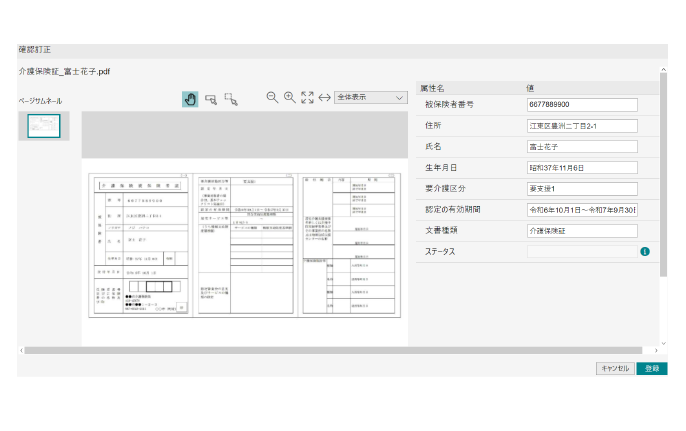Click the vertical scrollbar down arrow

[664, 343]
